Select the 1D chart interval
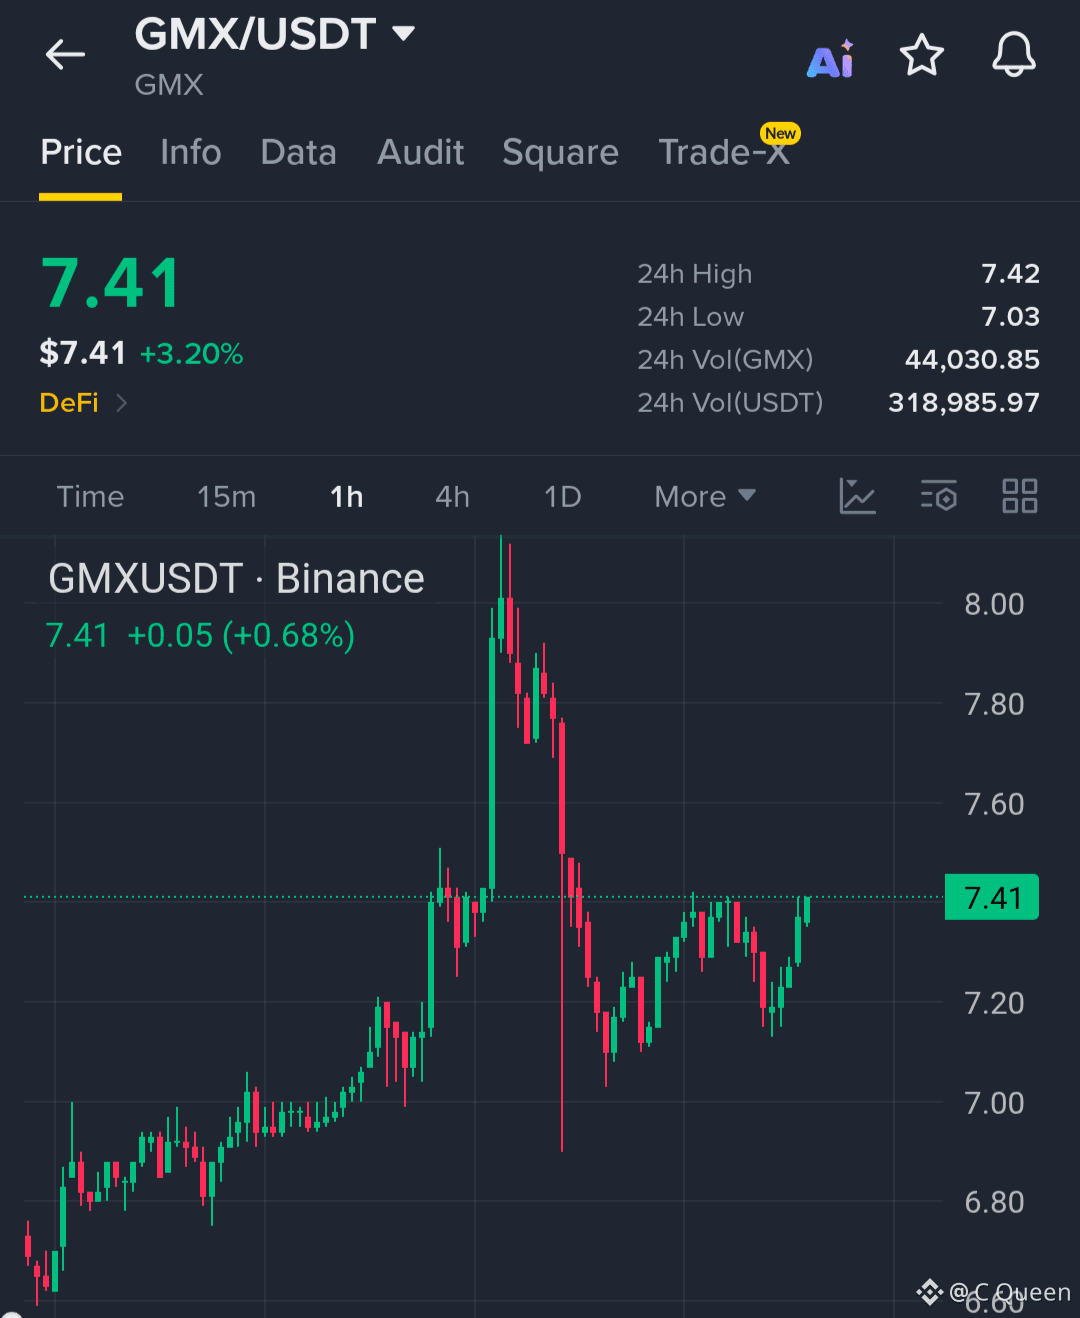The image size is (1080, 1318). click(562, 496)
